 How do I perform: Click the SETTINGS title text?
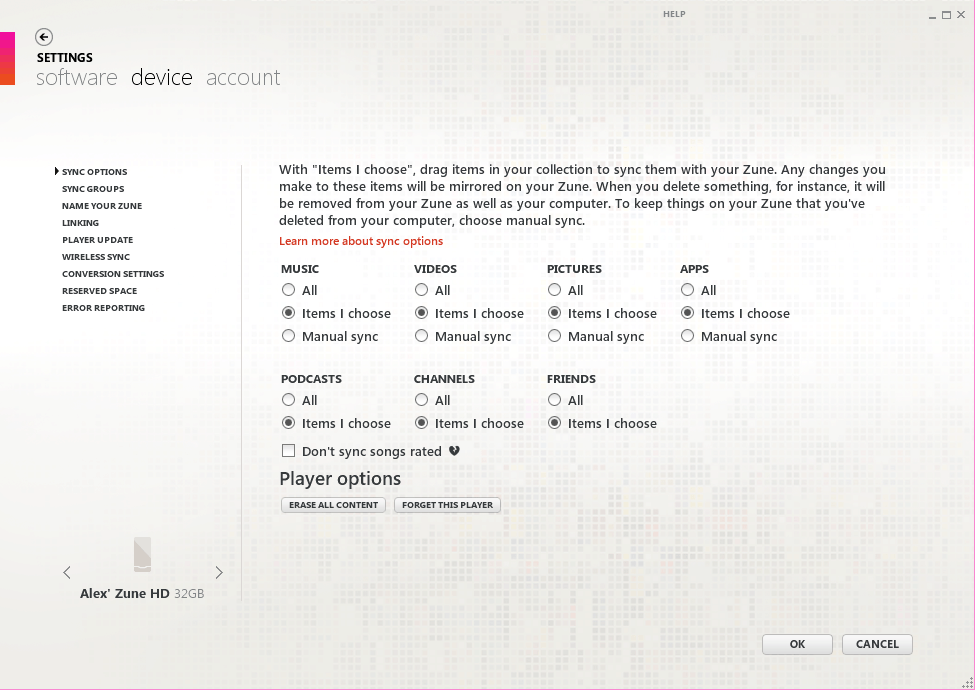65,58
